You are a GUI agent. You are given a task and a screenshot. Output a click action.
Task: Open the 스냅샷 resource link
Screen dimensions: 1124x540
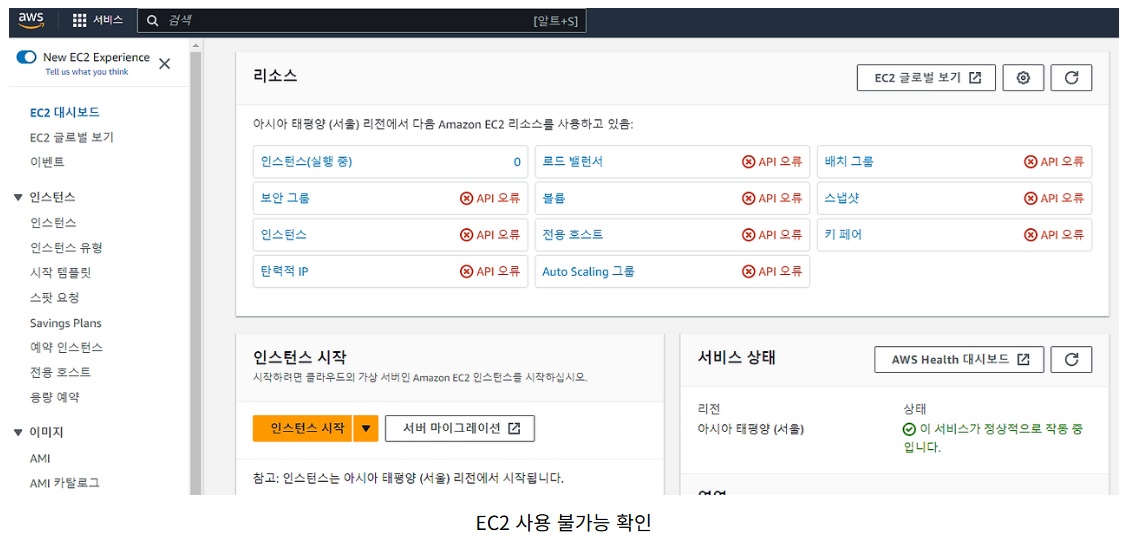[842, 198]
